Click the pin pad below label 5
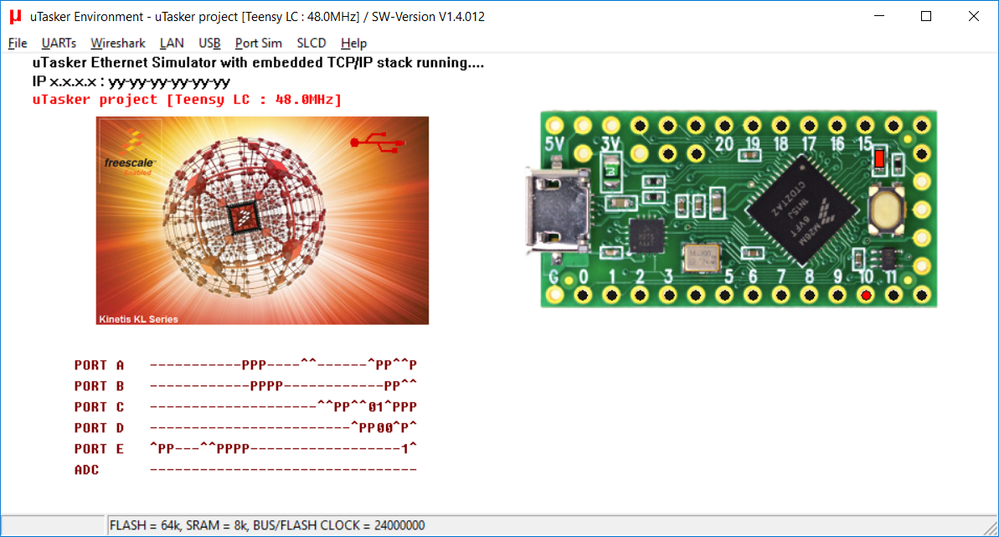999x537 pixels. click(x=724, y=295)
